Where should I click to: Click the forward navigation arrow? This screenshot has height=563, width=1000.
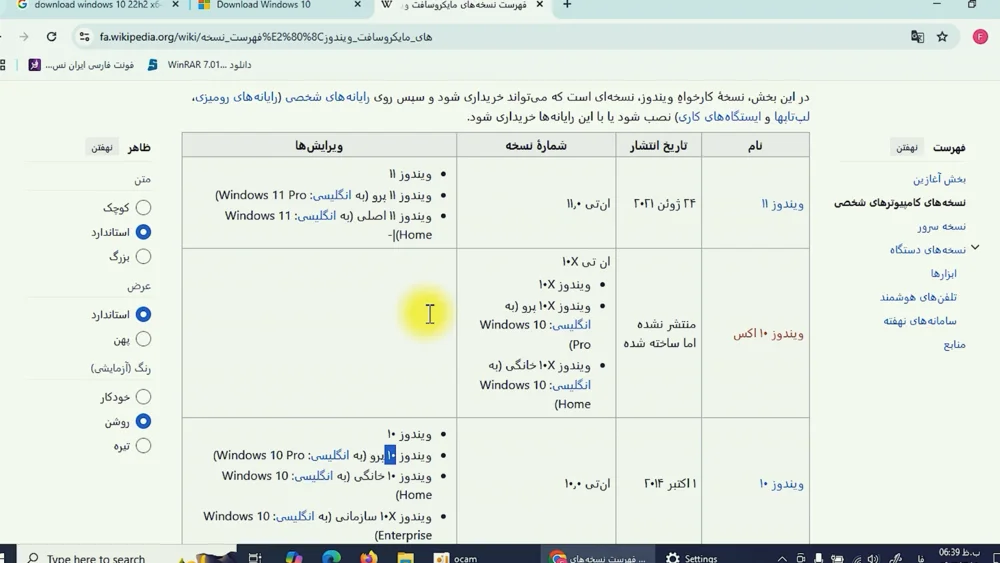tap(24, 37)
